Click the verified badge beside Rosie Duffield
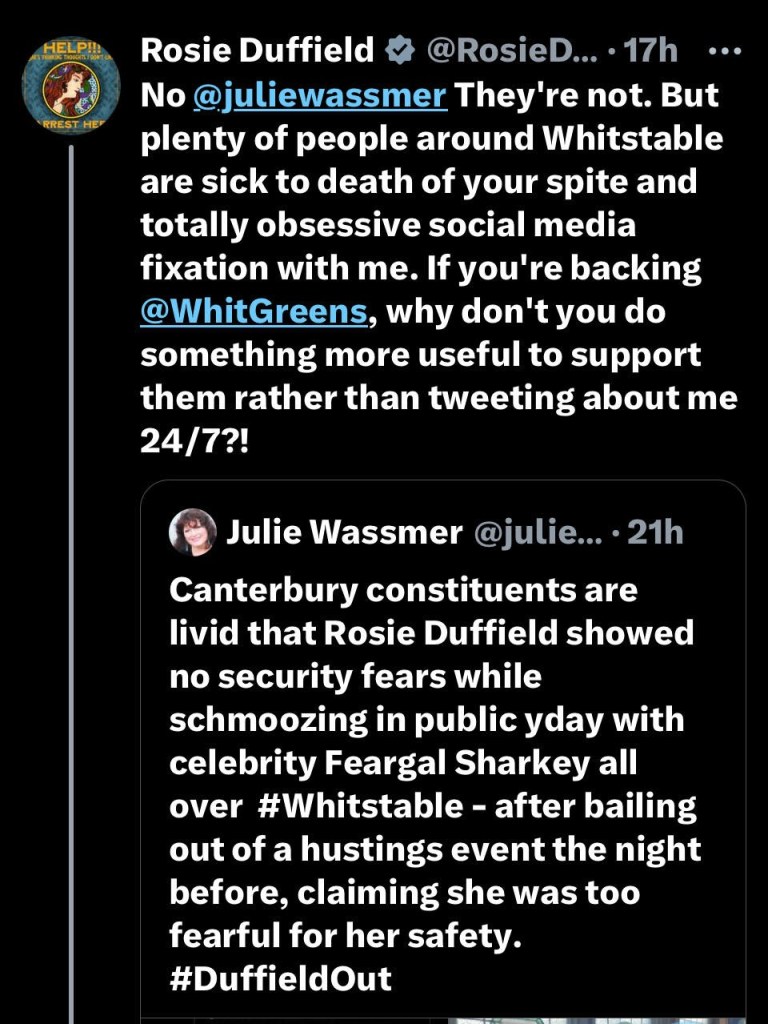 [x=400, y=49]
